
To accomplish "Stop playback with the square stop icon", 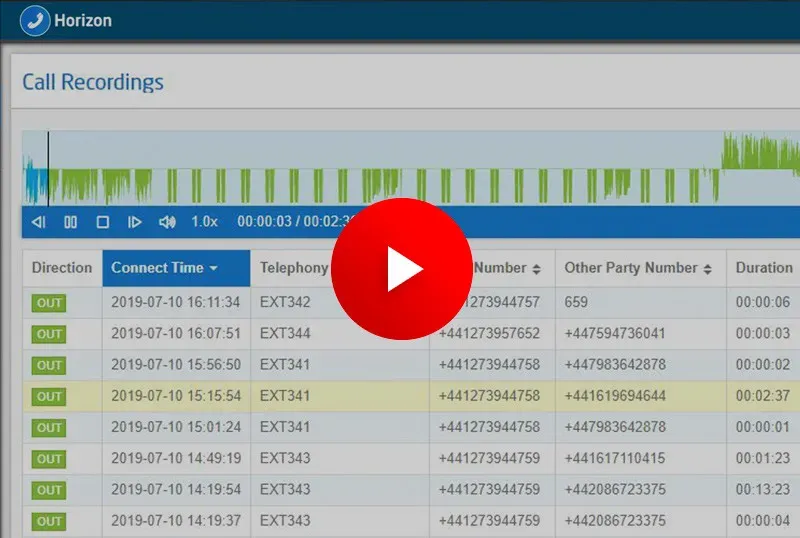I will point(103,222).
